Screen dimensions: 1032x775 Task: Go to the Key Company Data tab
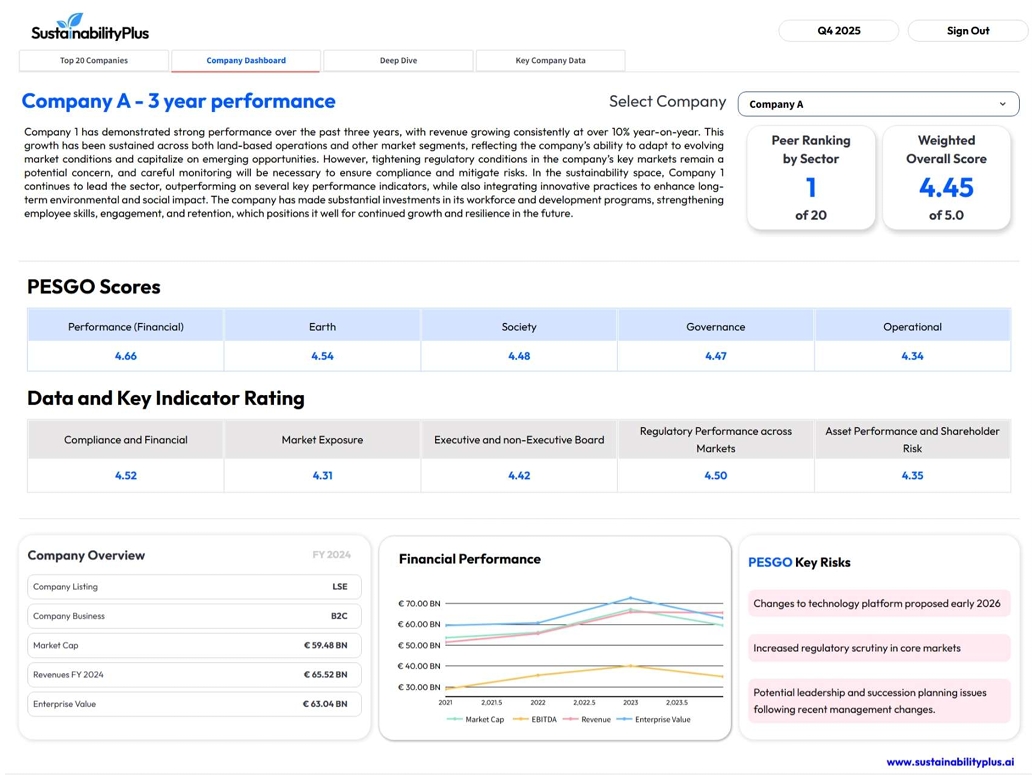tap(550, 61)
